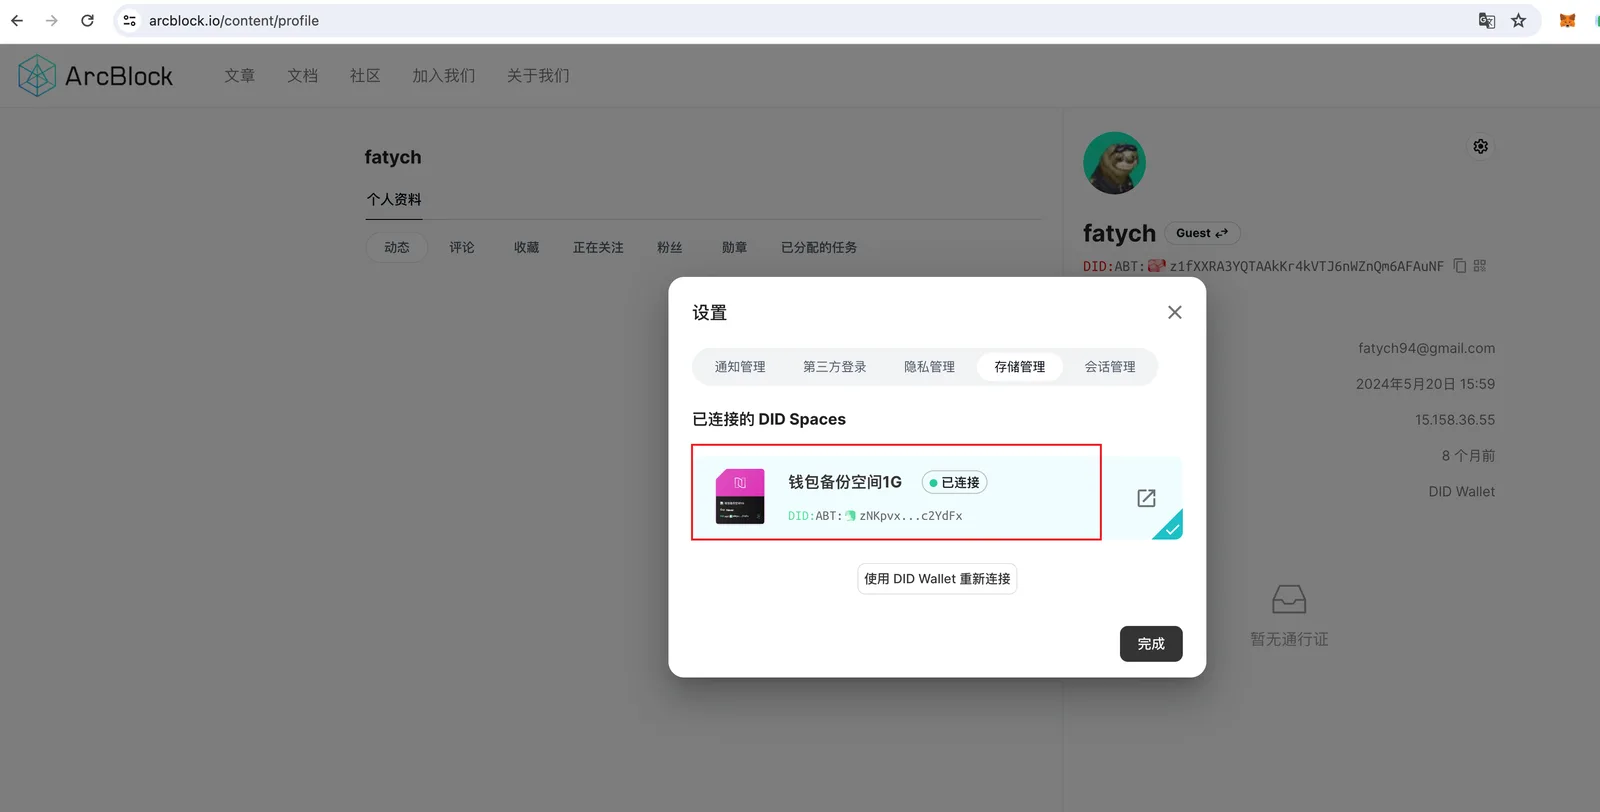The image size is (1600, 812).
Task: Click the 8 个月前 text
Action: pyautogui.click(x=1468, y=456)
